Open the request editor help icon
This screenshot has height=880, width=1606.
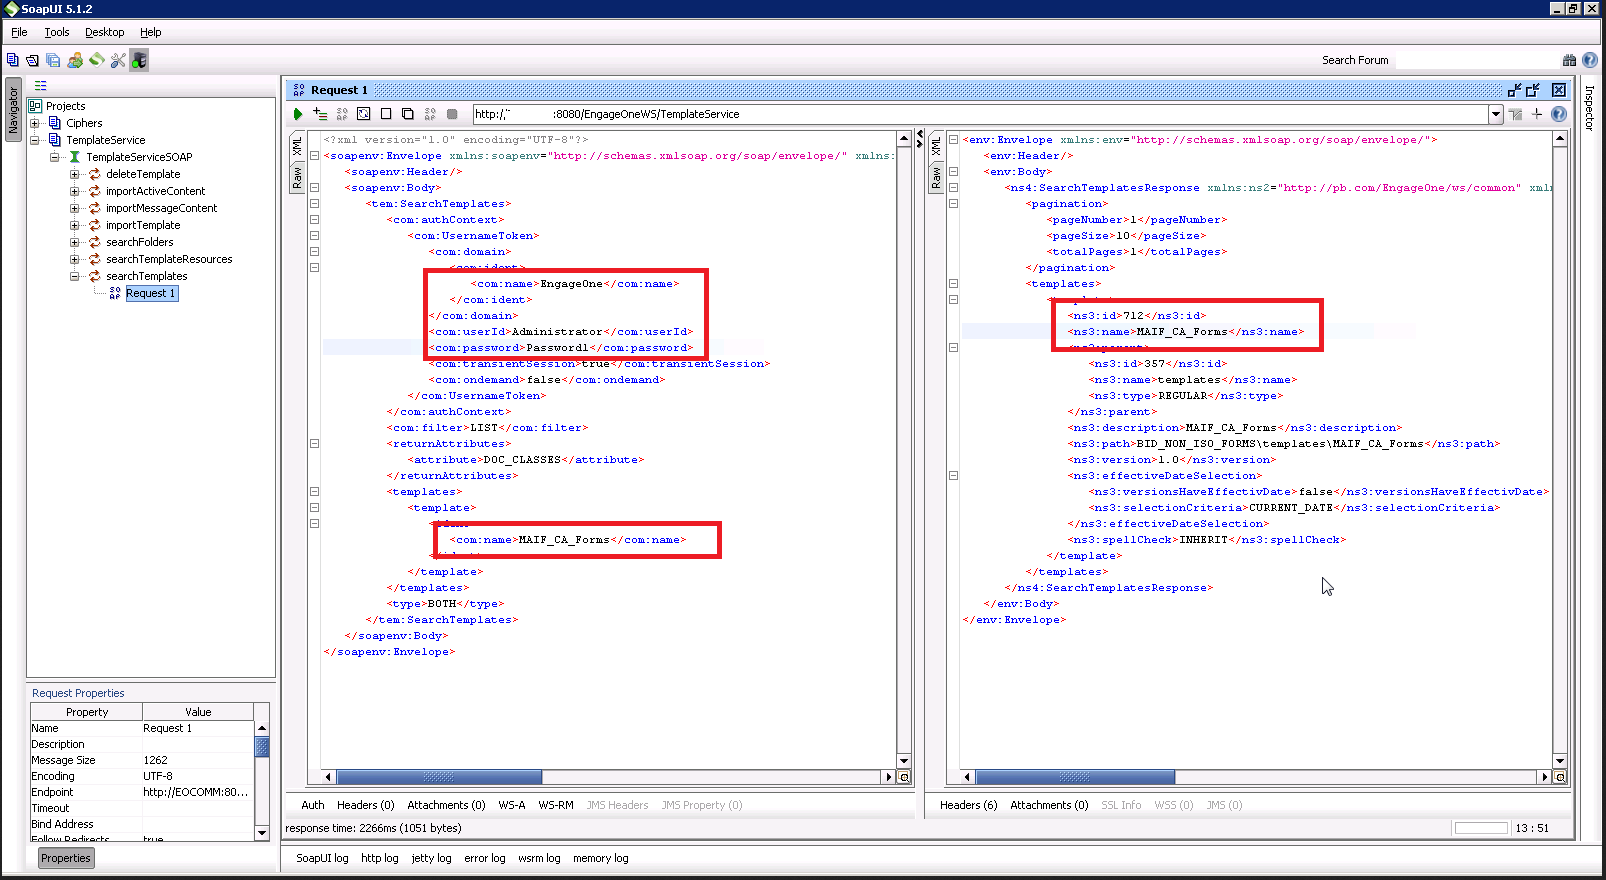[x=1559, y=114]
